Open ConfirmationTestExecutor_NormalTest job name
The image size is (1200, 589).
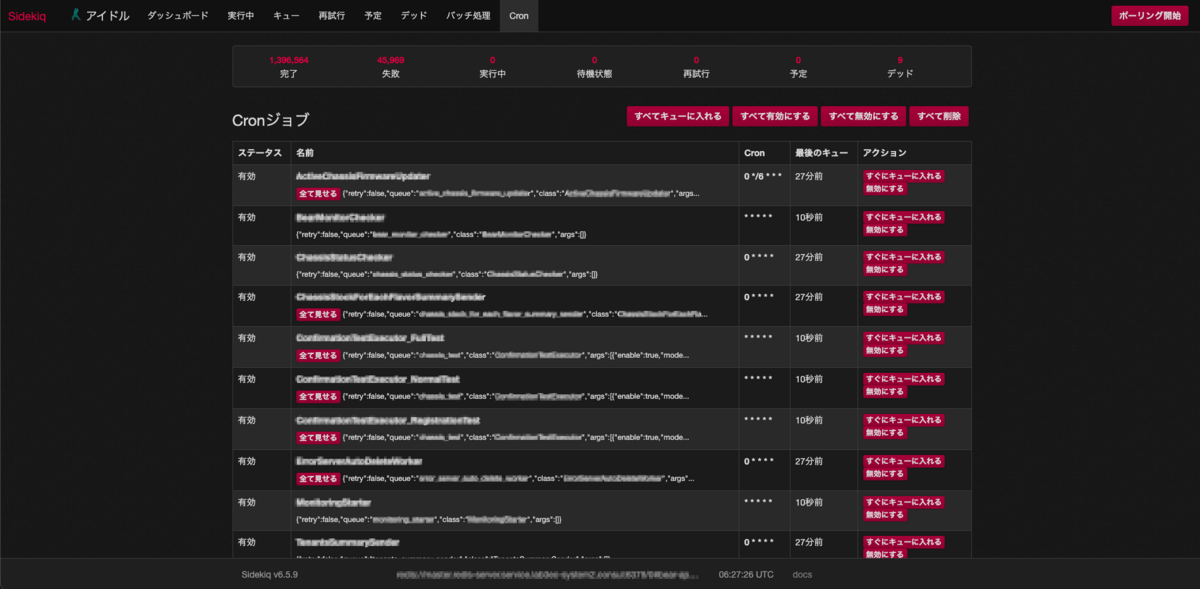point(378,379)
